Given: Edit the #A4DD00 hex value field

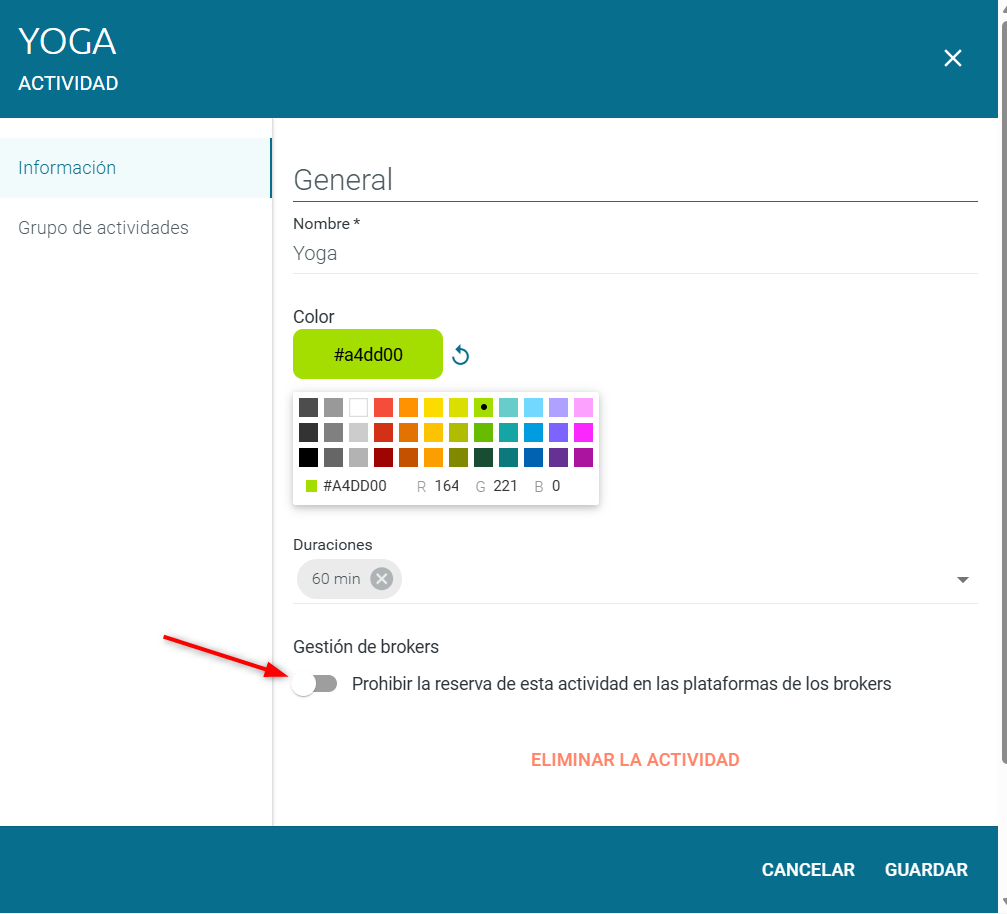Looking at the screenshot, I should [355, 486].
